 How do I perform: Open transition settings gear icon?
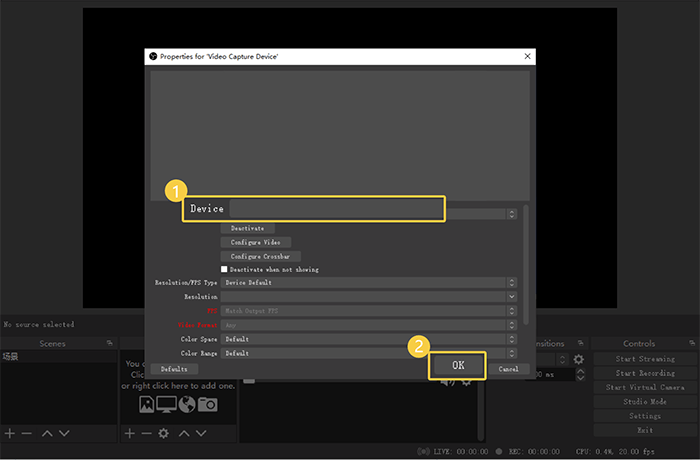(x=578, y=359)
